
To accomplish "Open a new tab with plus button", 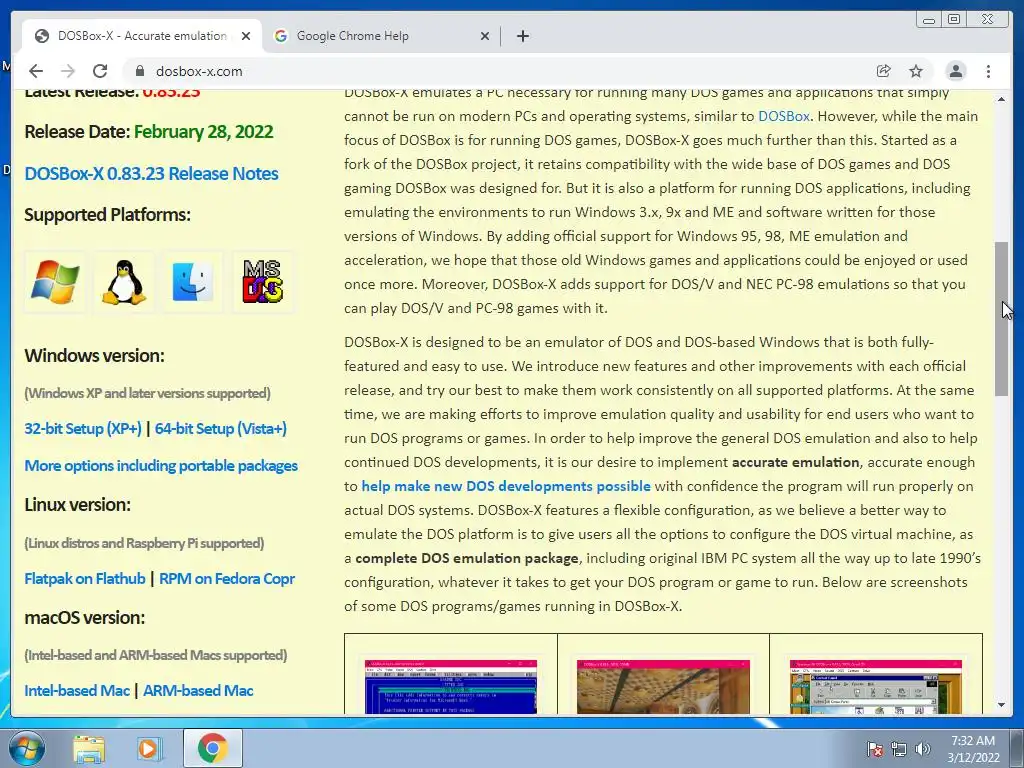I will pyautogui.click(x=522, y=36).
